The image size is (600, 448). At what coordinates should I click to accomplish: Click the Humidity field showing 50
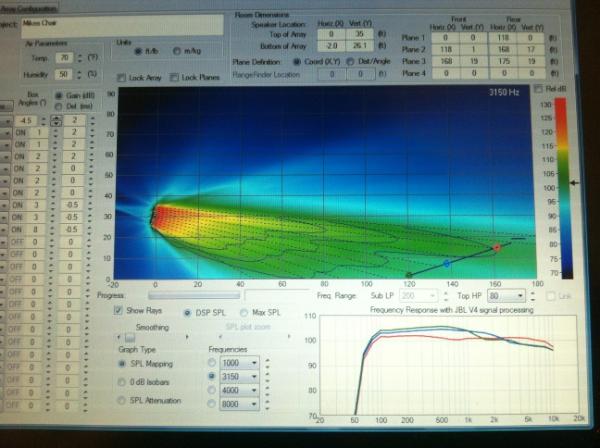pyautogui.click(x=65, y=74)
